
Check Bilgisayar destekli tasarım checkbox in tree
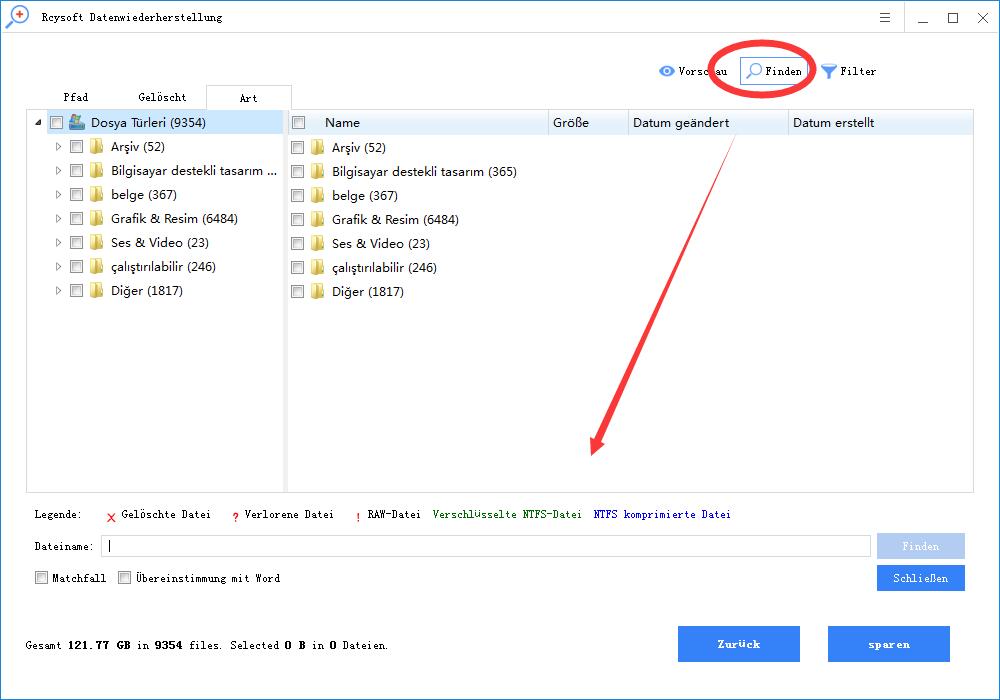tap(77, 171)
